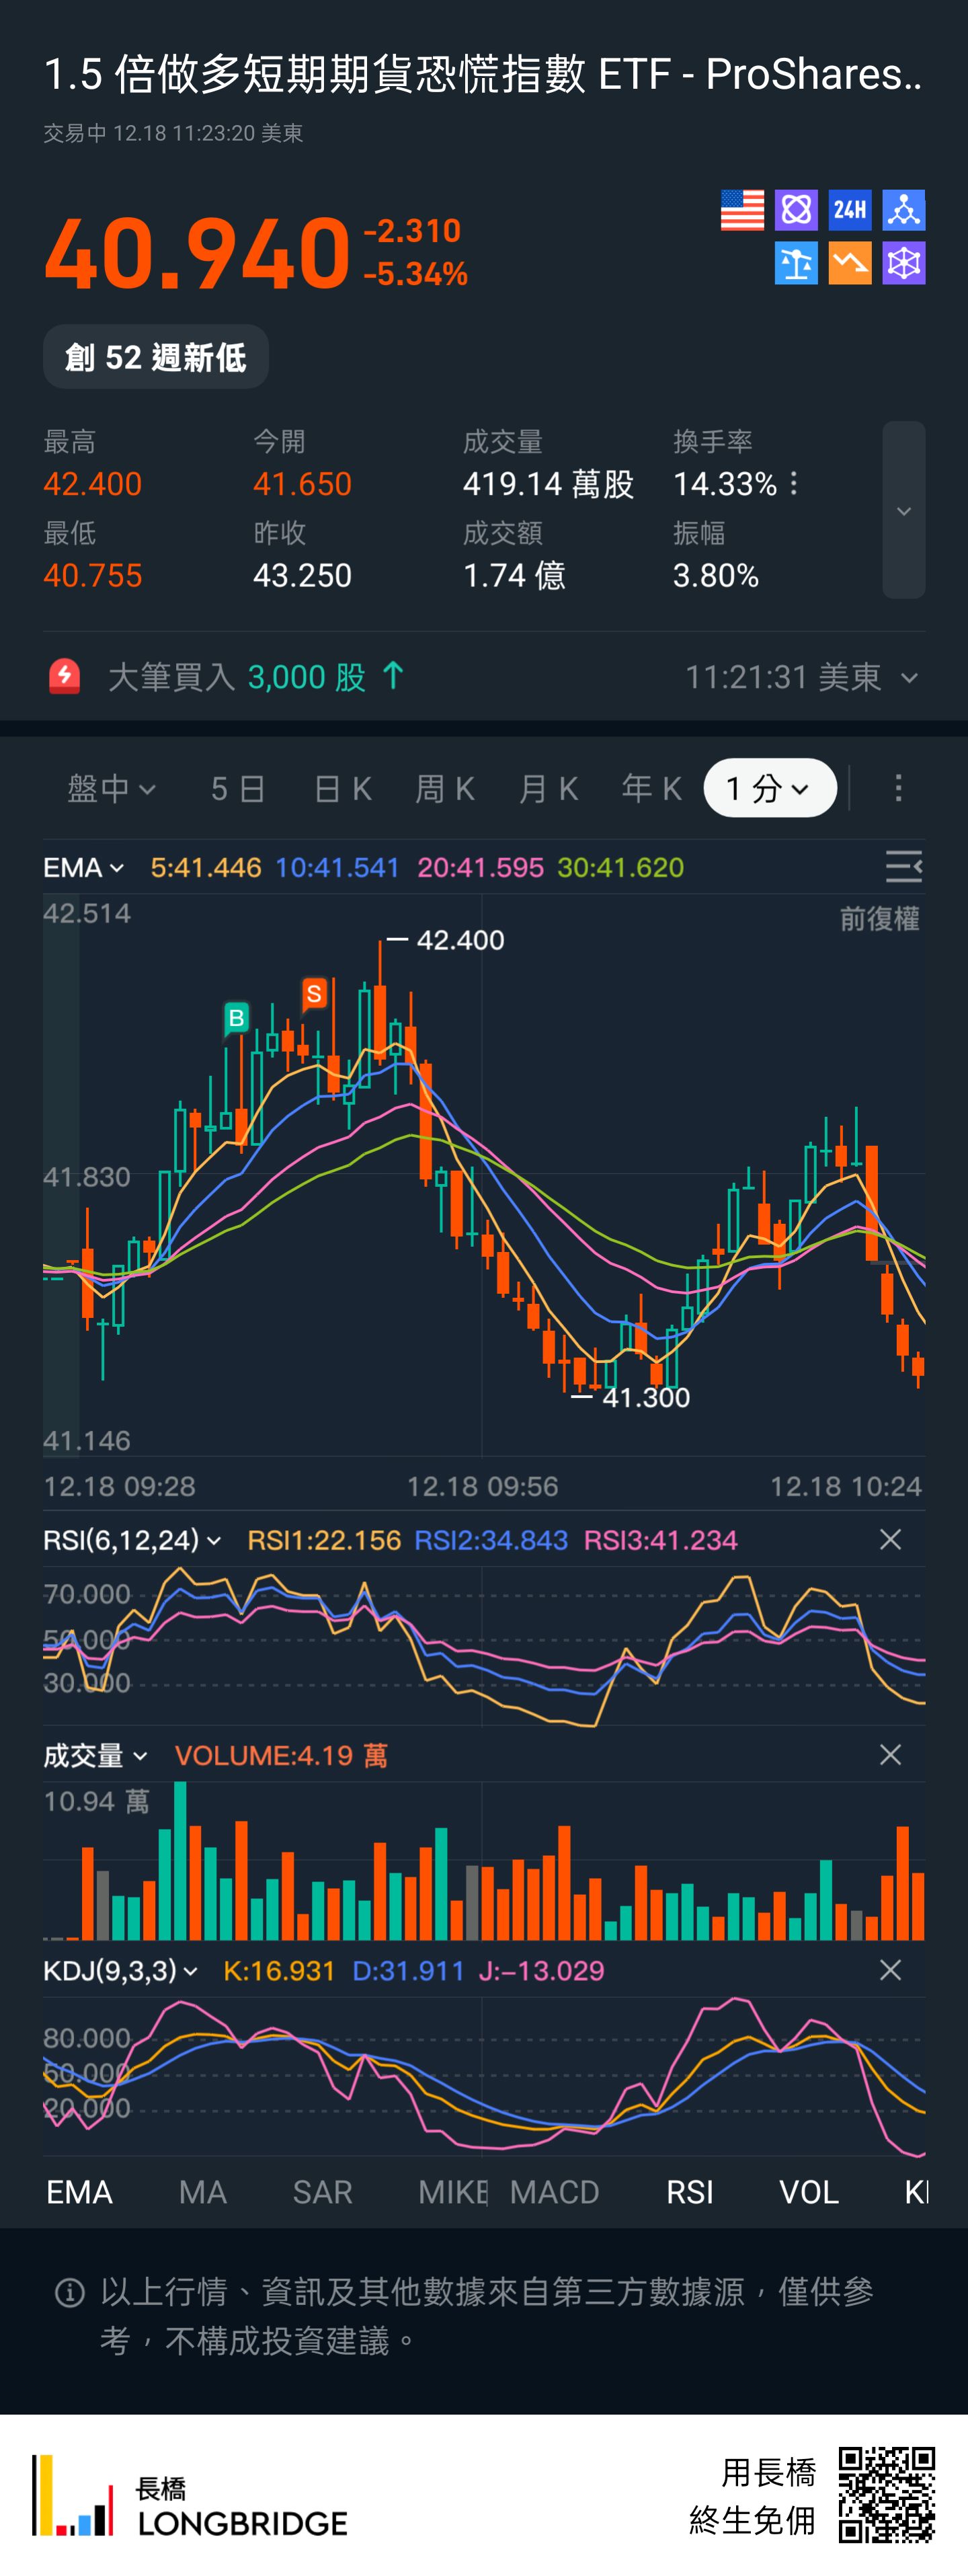Tap the green B buy marker

(236, 1018)
